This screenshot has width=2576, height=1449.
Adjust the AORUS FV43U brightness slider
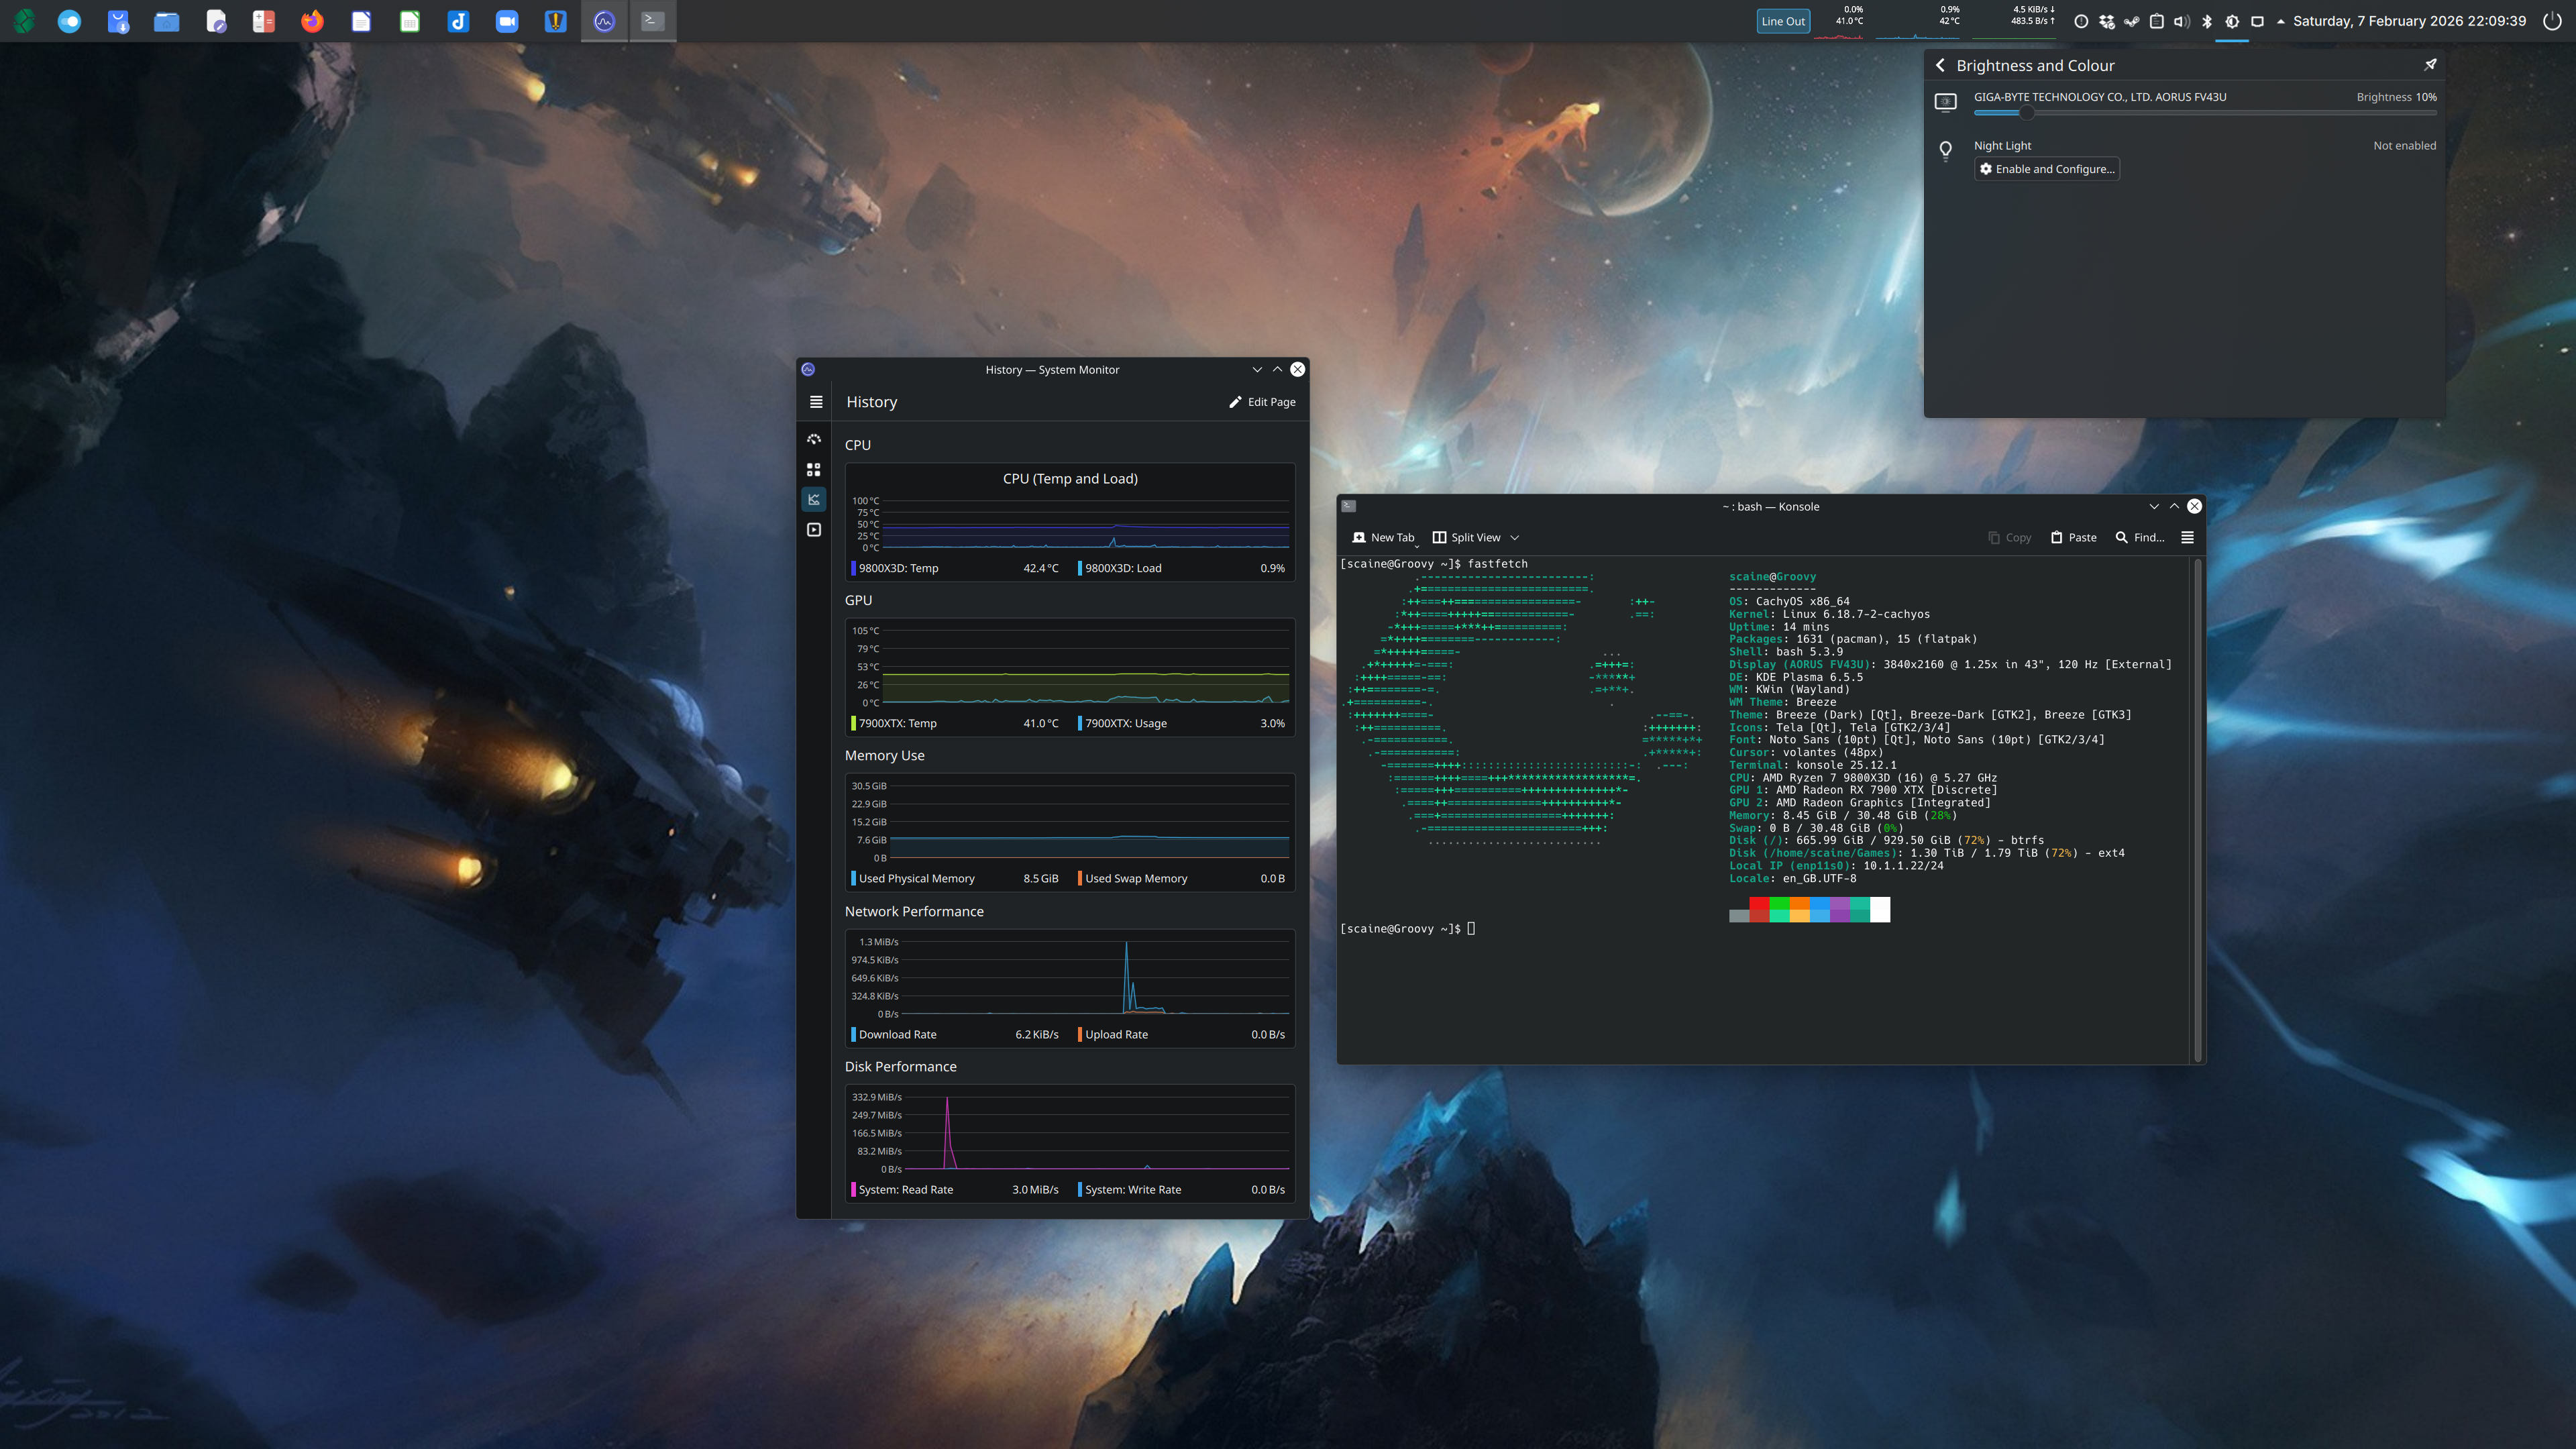point(2205,113)
